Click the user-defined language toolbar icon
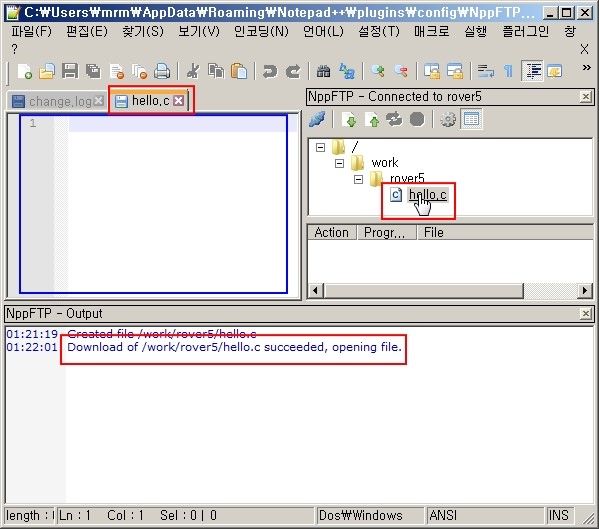Image resolution: width=599 pixels, height=529 pixels. point(555,71)
